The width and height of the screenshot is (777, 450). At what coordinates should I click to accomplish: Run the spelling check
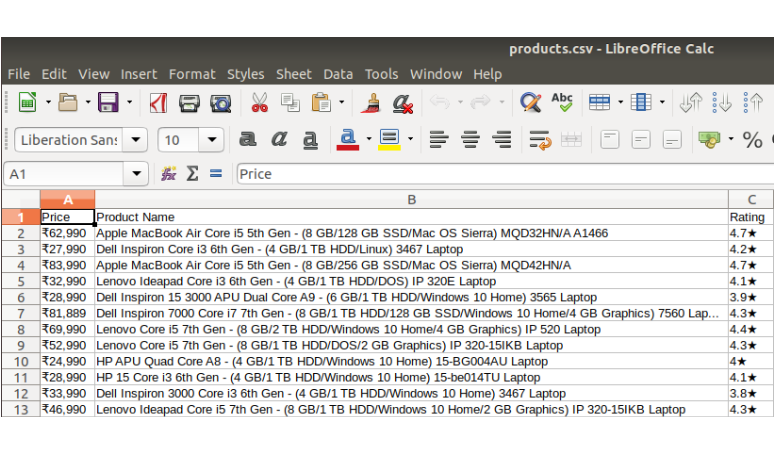tap(562, 102)
